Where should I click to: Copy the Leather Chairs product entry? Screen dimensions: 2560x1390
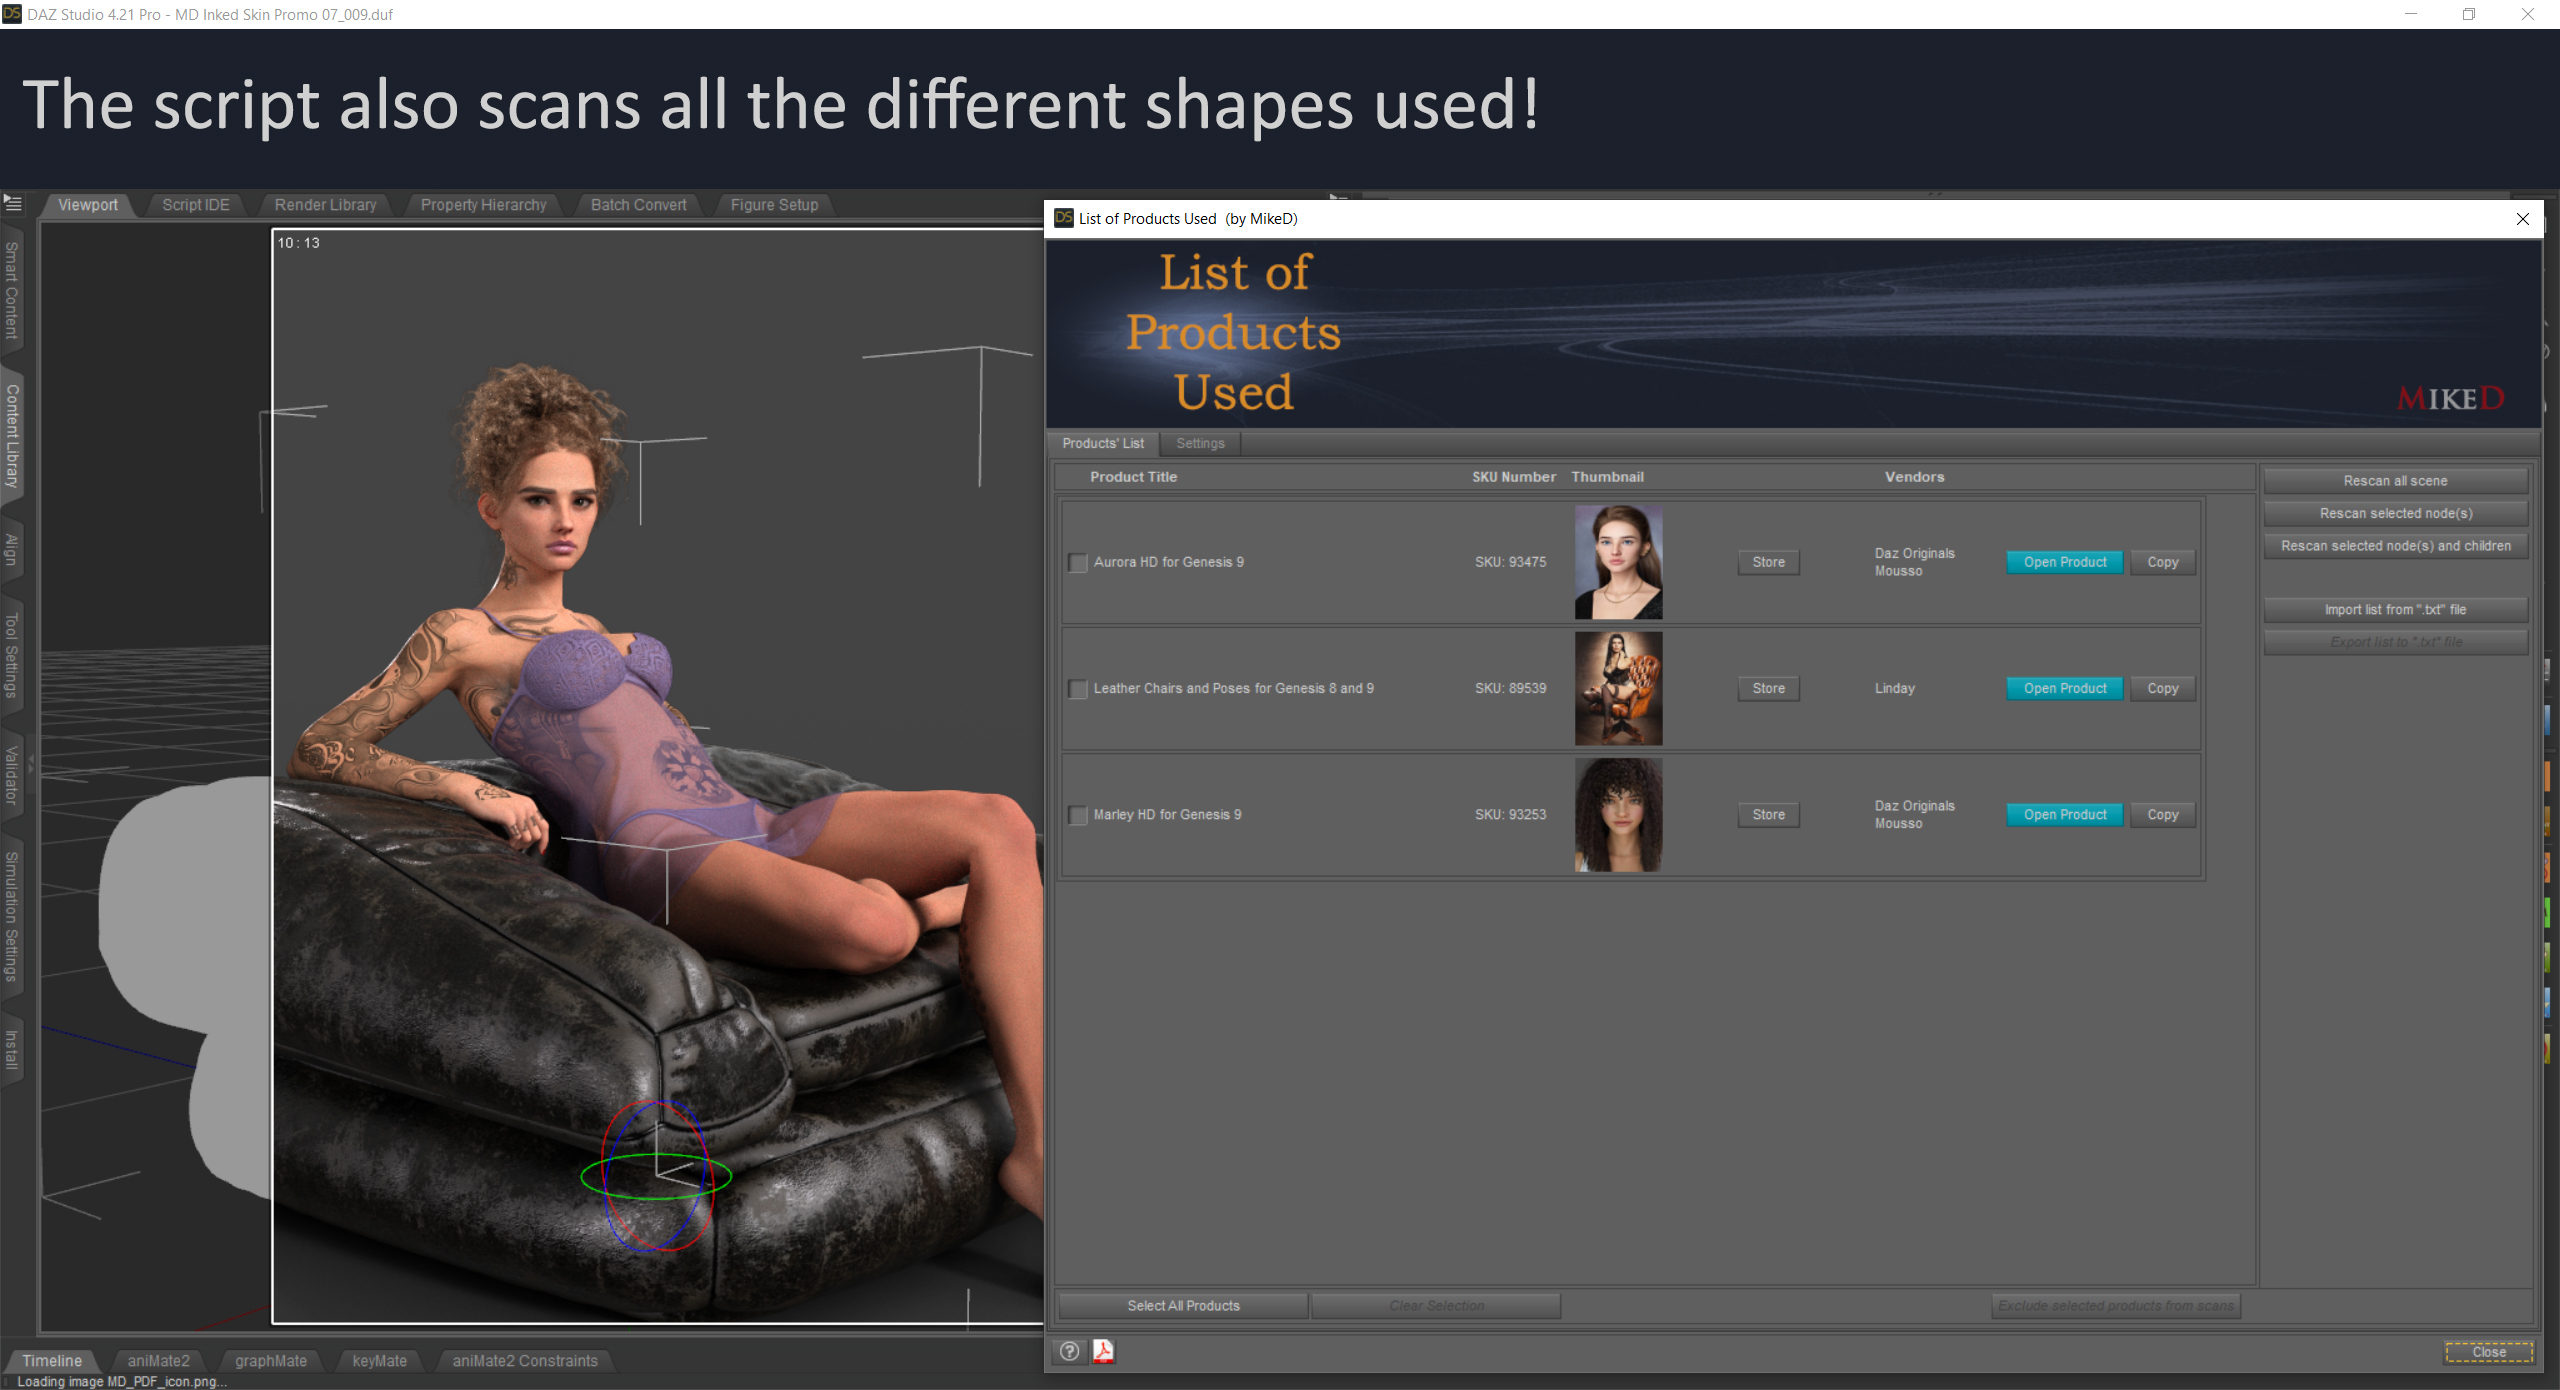point(2162,688)
